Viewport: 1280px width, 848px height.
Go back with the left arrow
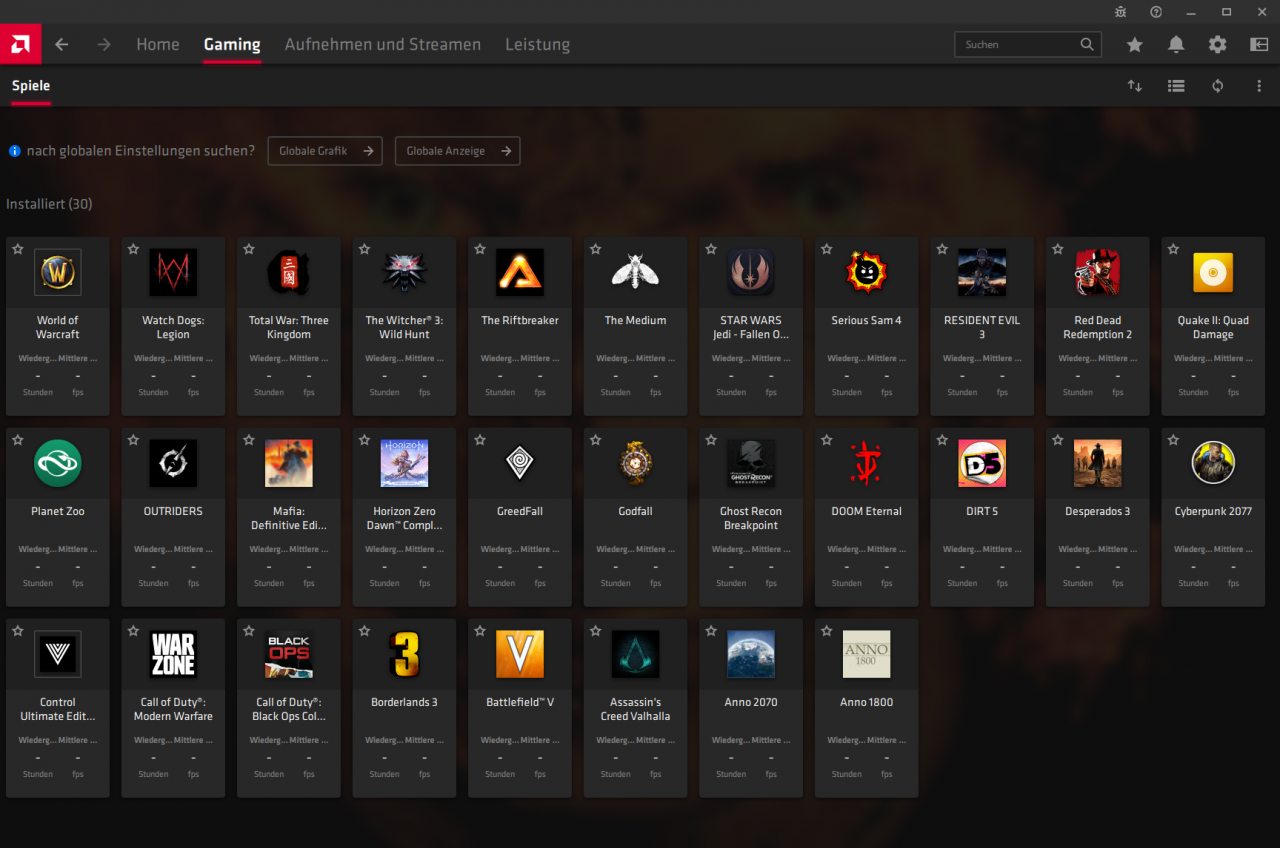click(62, 44)
